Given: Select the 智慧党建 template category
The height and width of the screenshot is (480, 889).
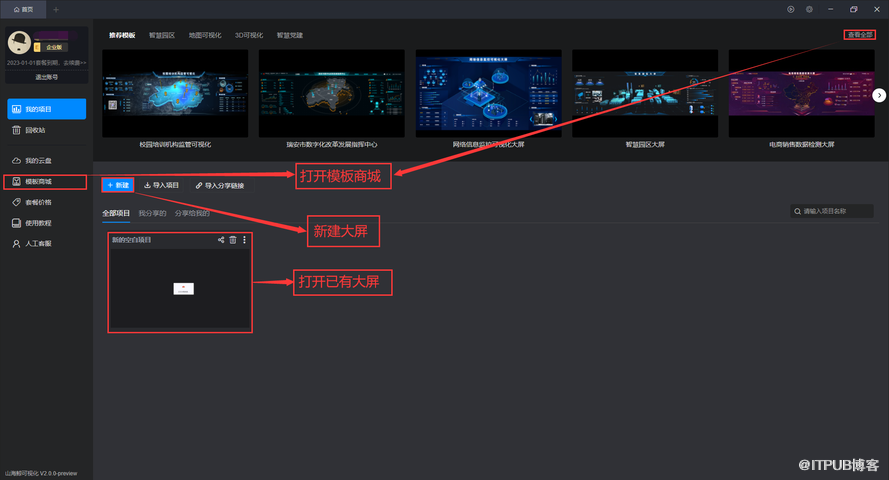Looking at the screenshot, I should 290,35.
